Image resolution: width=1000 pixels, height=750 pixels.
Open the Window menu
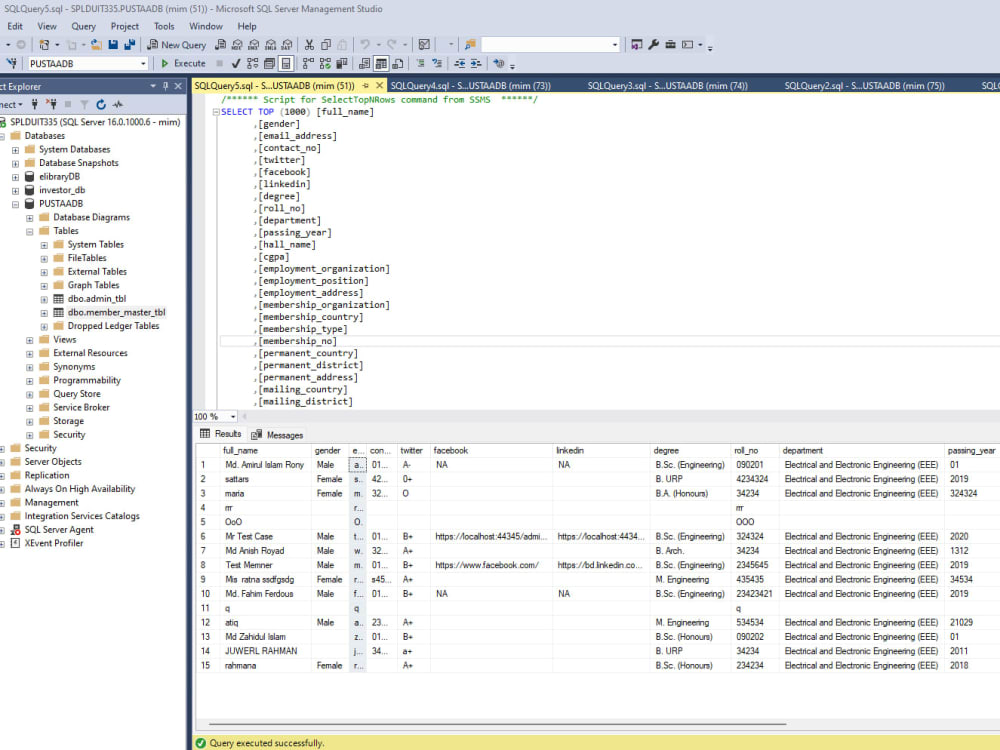click(205, 26)
